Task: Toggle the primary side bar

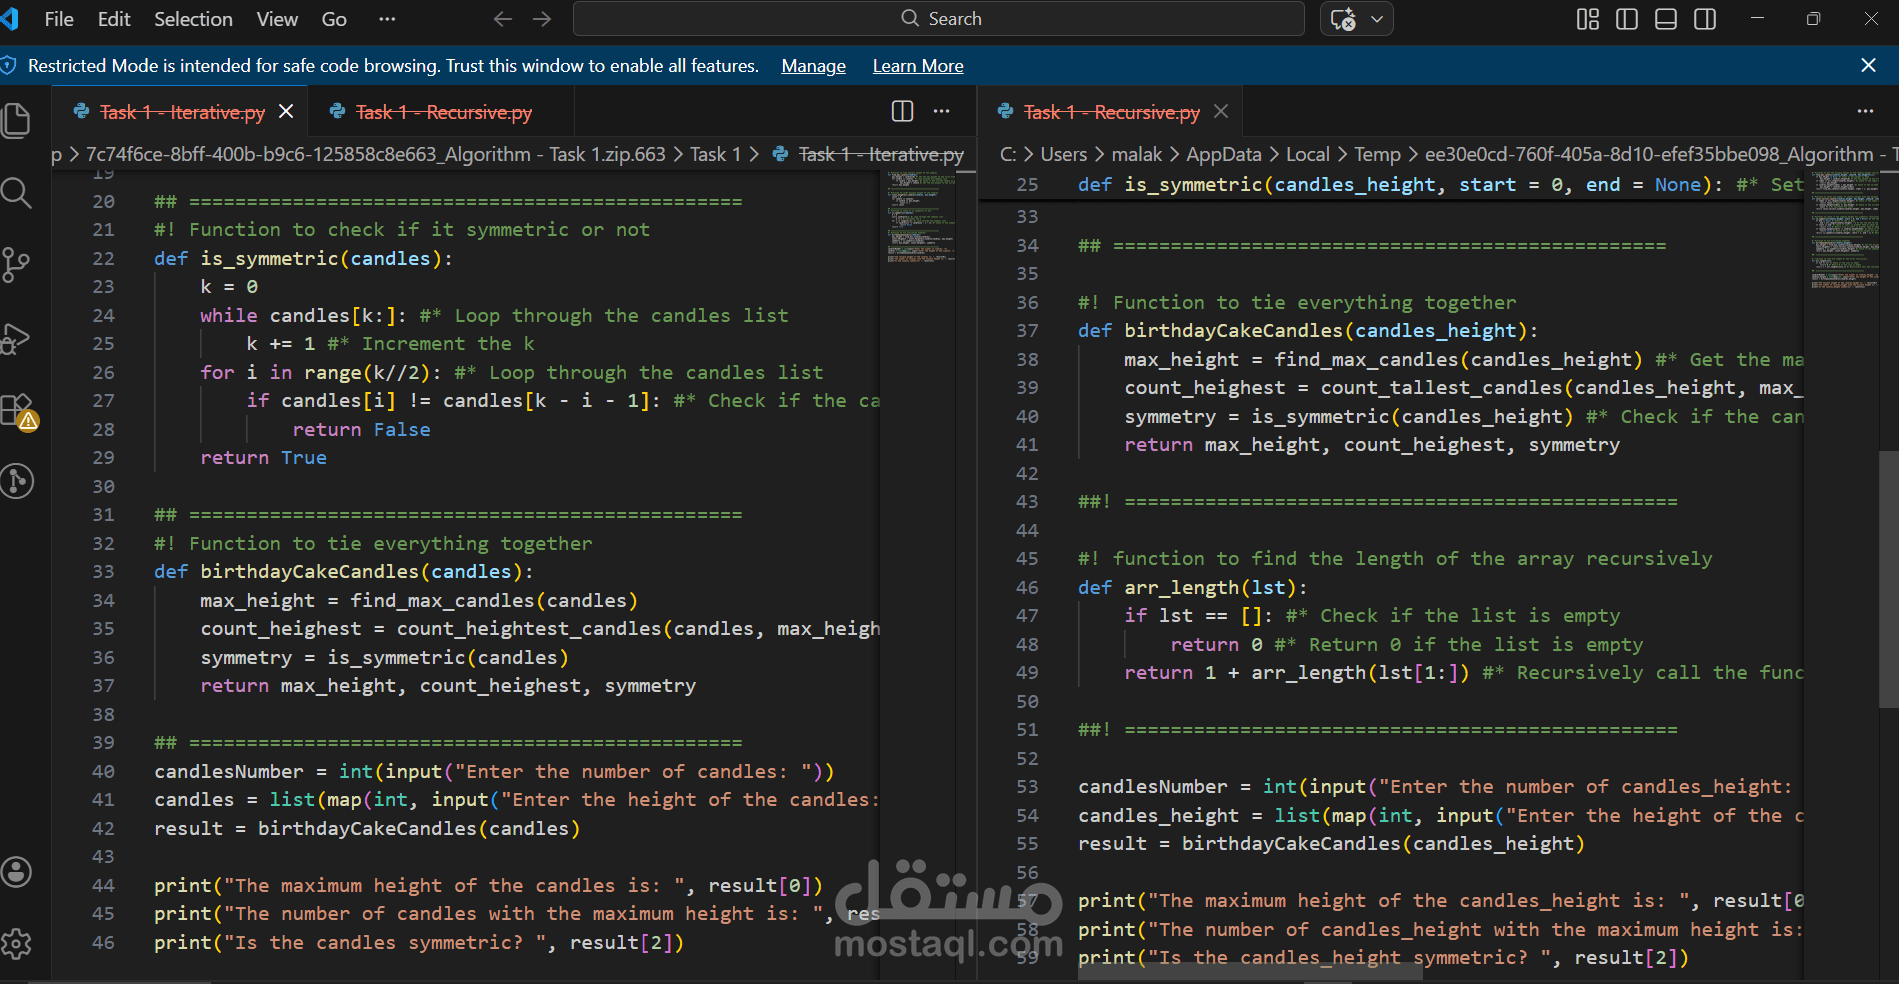Action: click(1627, 19)
